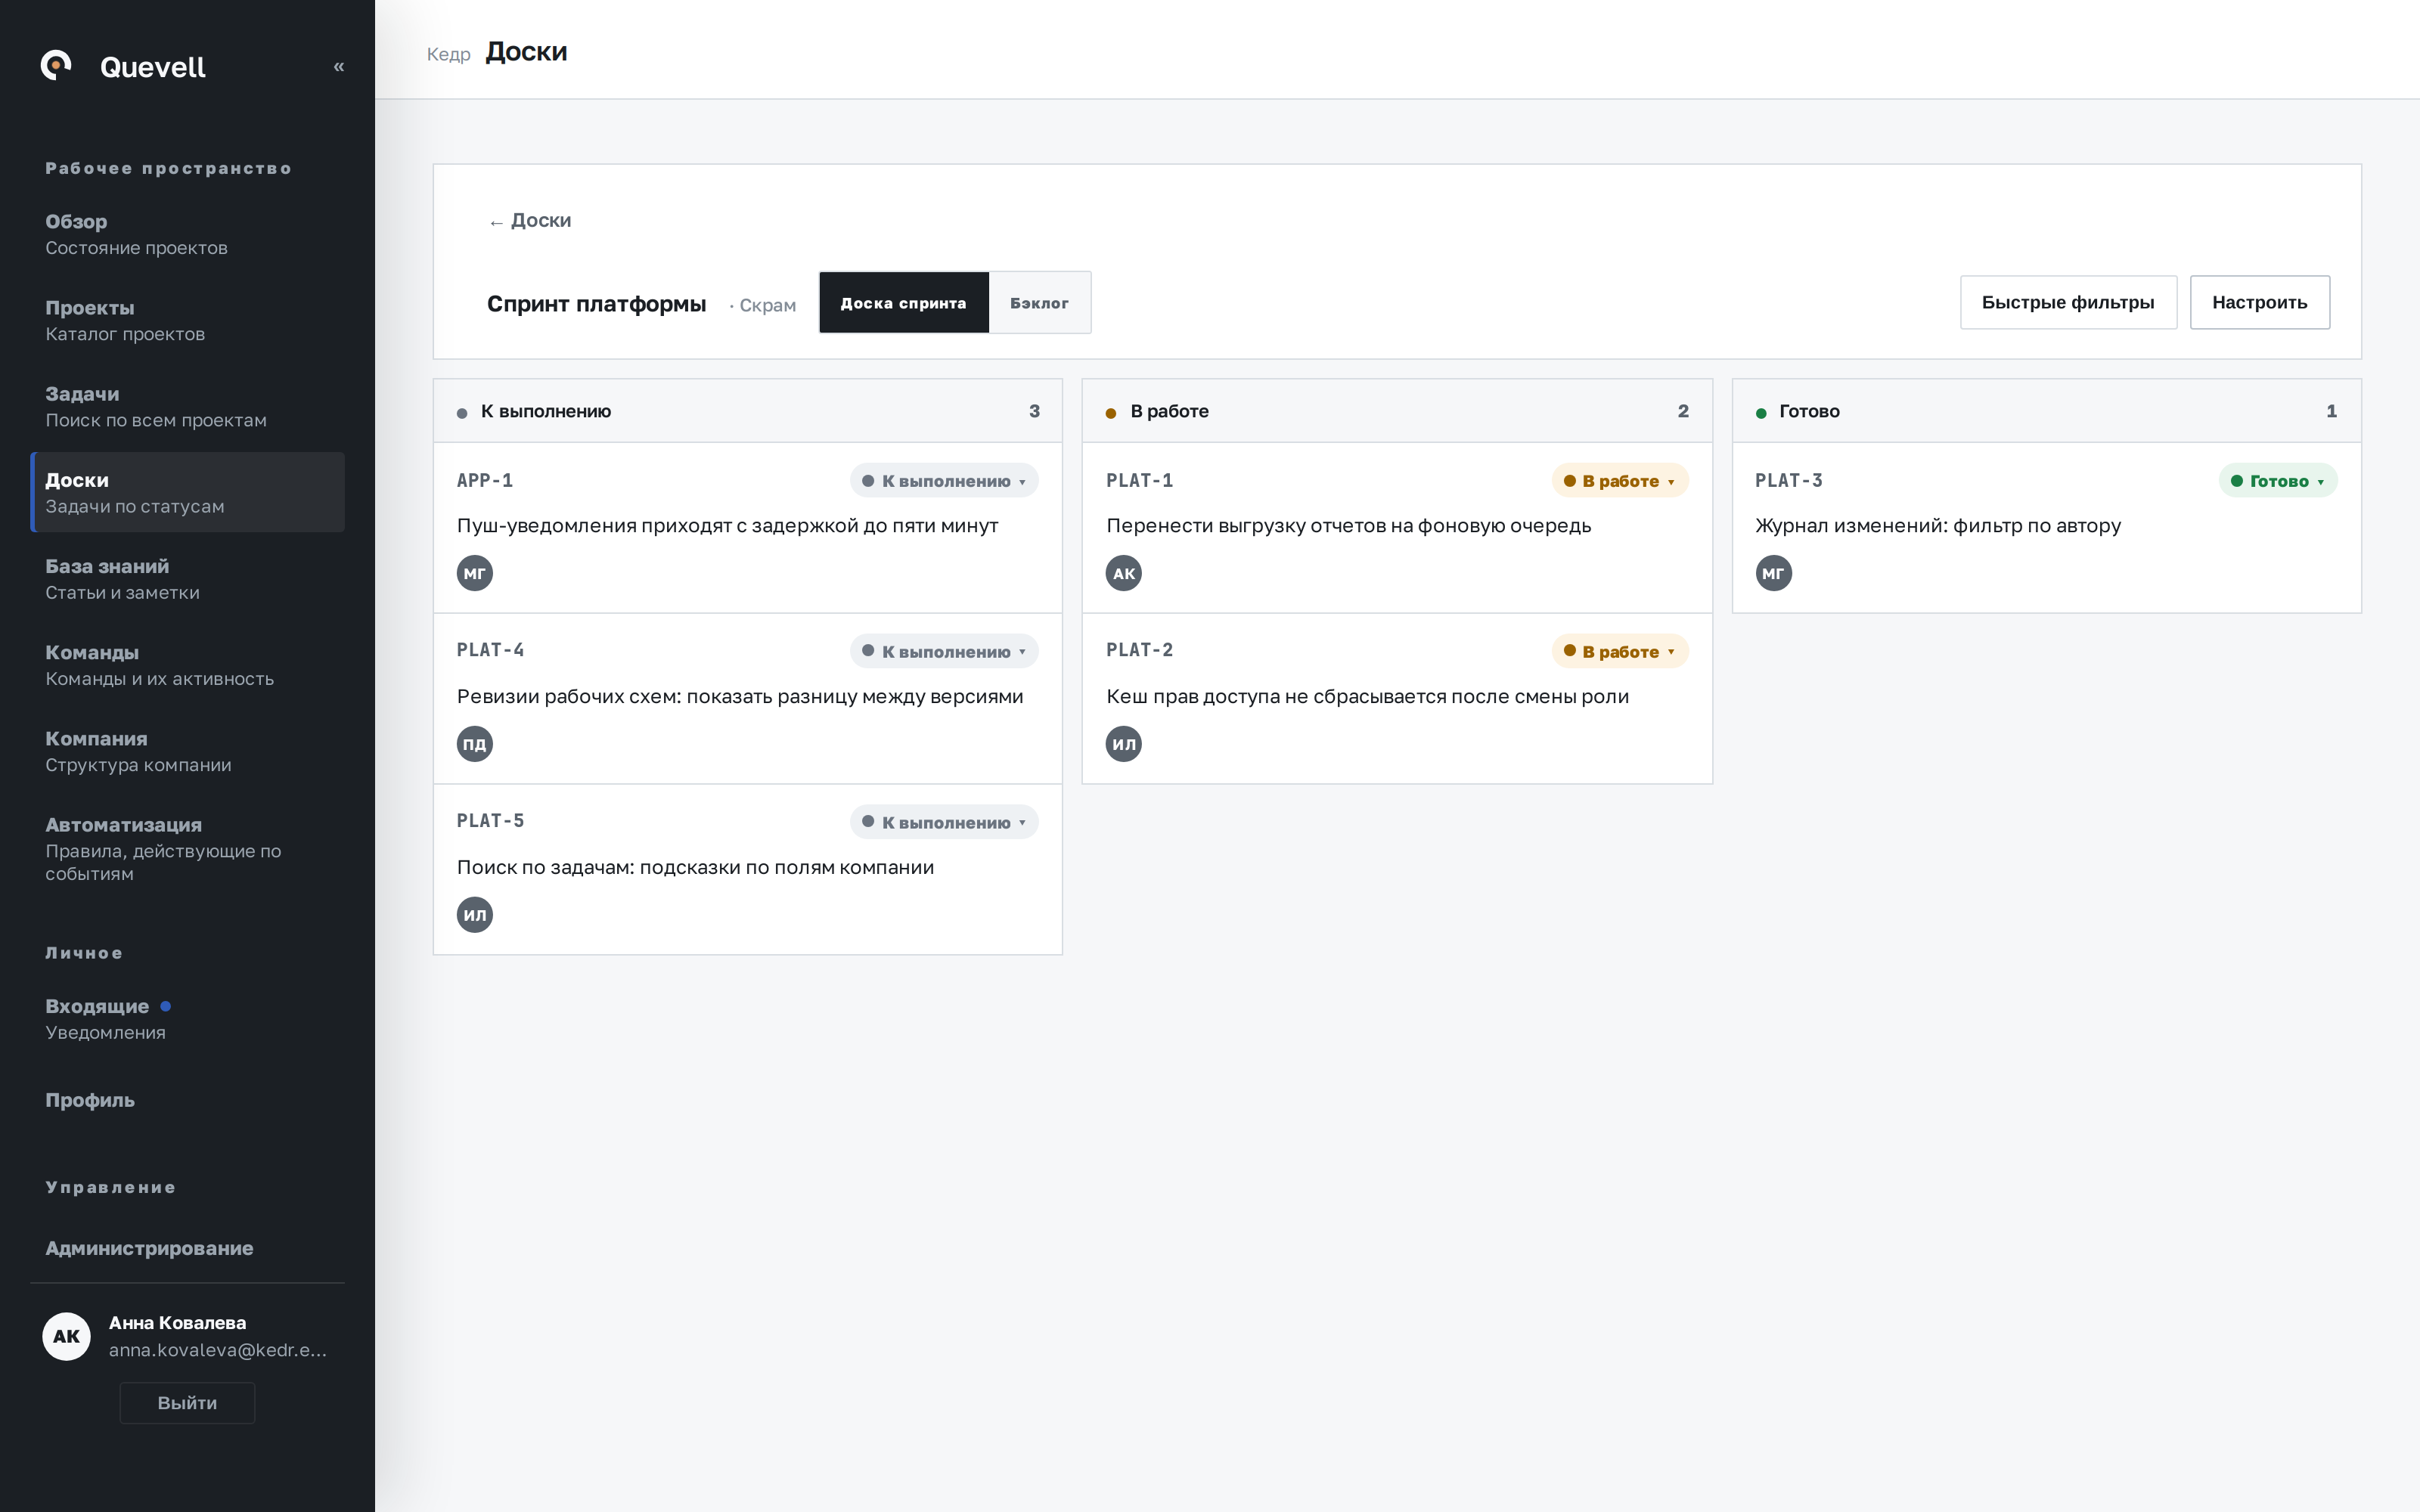Open the PLAT-2 'В работе' status dropdown
Image resolution: width=2420 pixels, height=1512 pixels.
tap(1620, 652)
